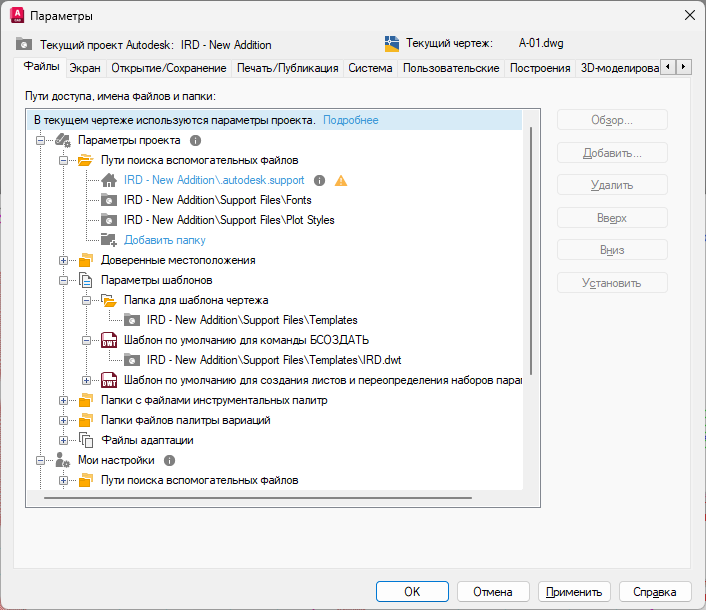Viewport: 706px width, 610px height.
Task: Select IRD - New Addition\Support Files\Plot Styles row
Action: [229, 220]
